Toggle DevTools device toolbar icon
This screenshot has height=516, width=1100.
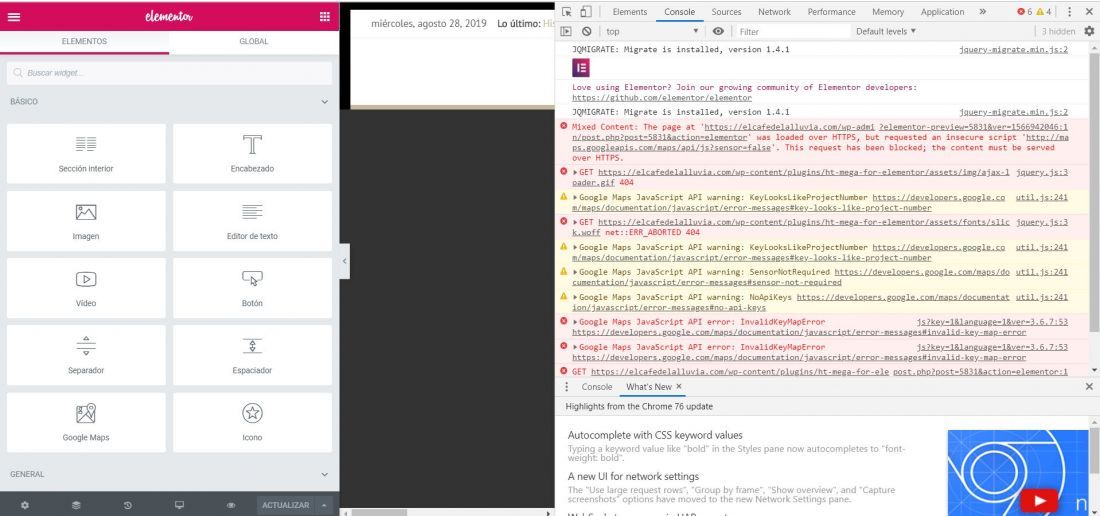[x=586, y=12]
